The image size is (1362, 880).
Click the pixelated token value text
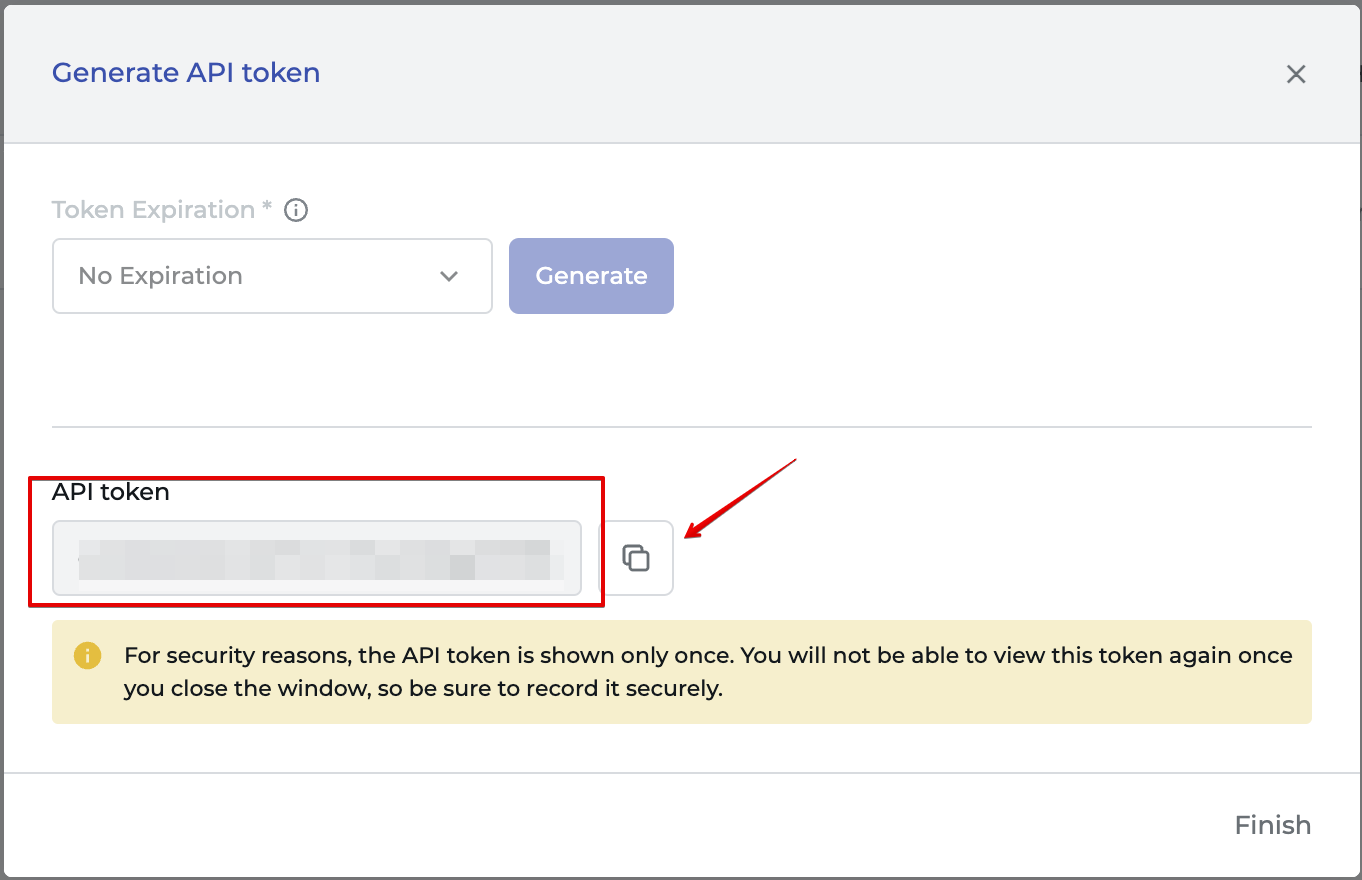tap(315, 560)
